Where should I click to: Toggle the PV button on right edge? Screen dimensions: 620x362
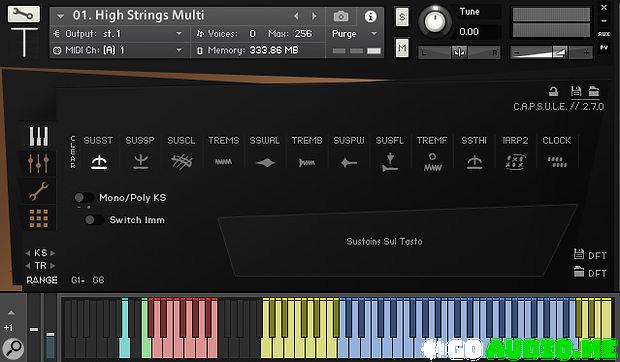tap(604, 47)
